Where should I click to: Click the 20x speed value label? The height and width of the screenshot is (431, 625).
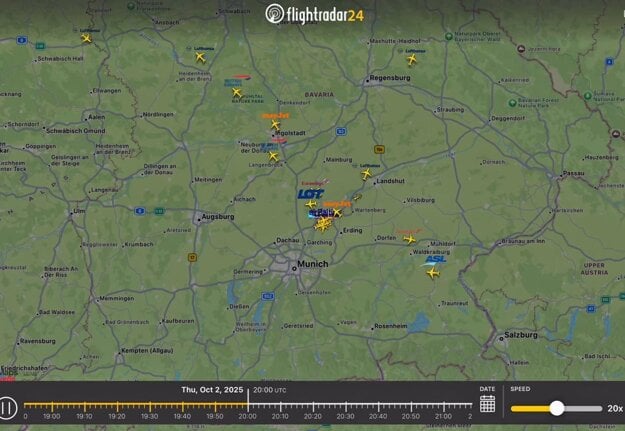(614, 408)
